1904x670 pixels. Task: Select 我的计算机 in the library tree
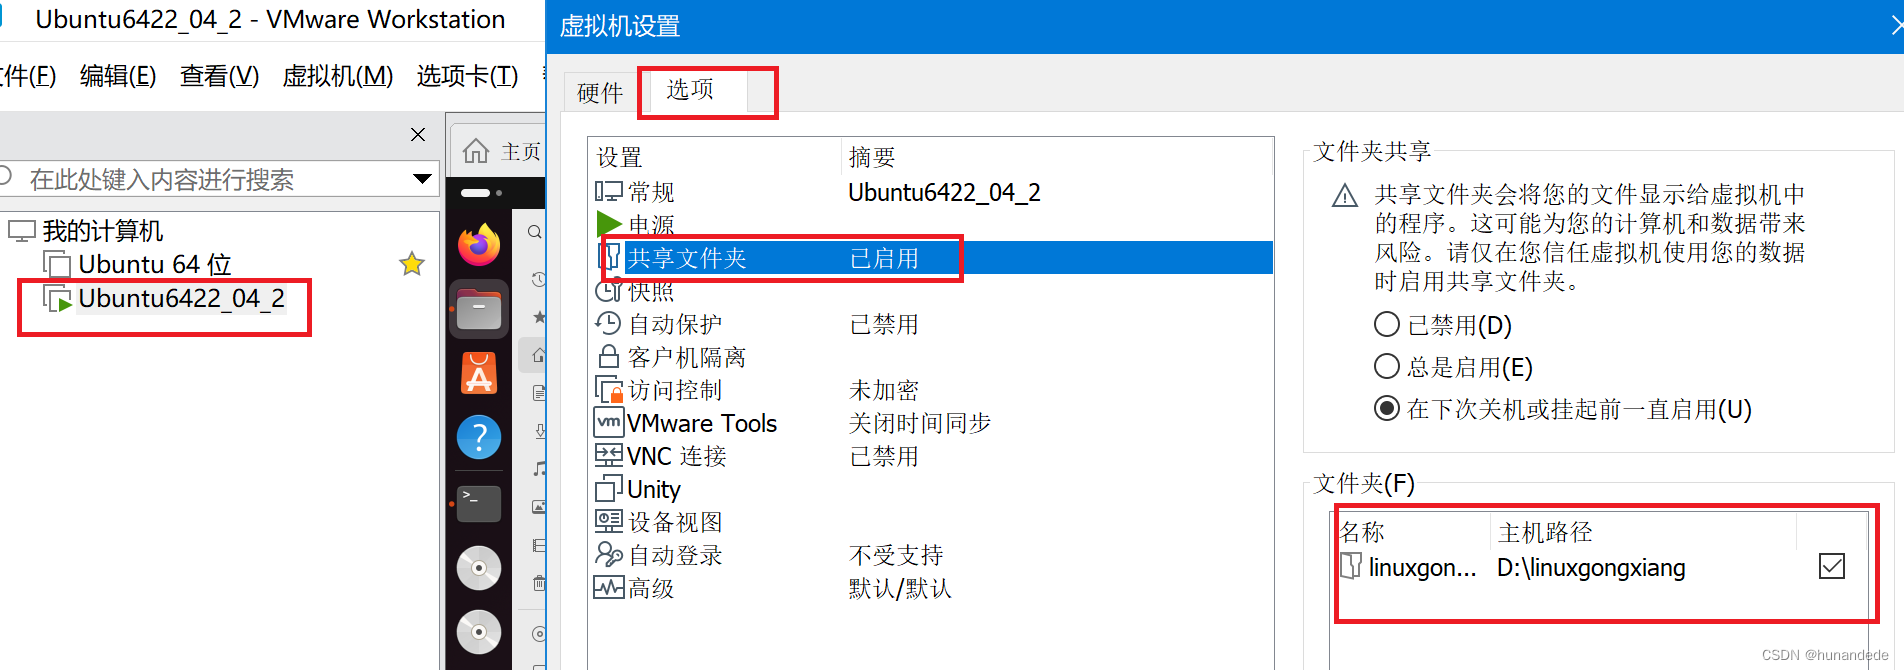click(x=102, y=231)
